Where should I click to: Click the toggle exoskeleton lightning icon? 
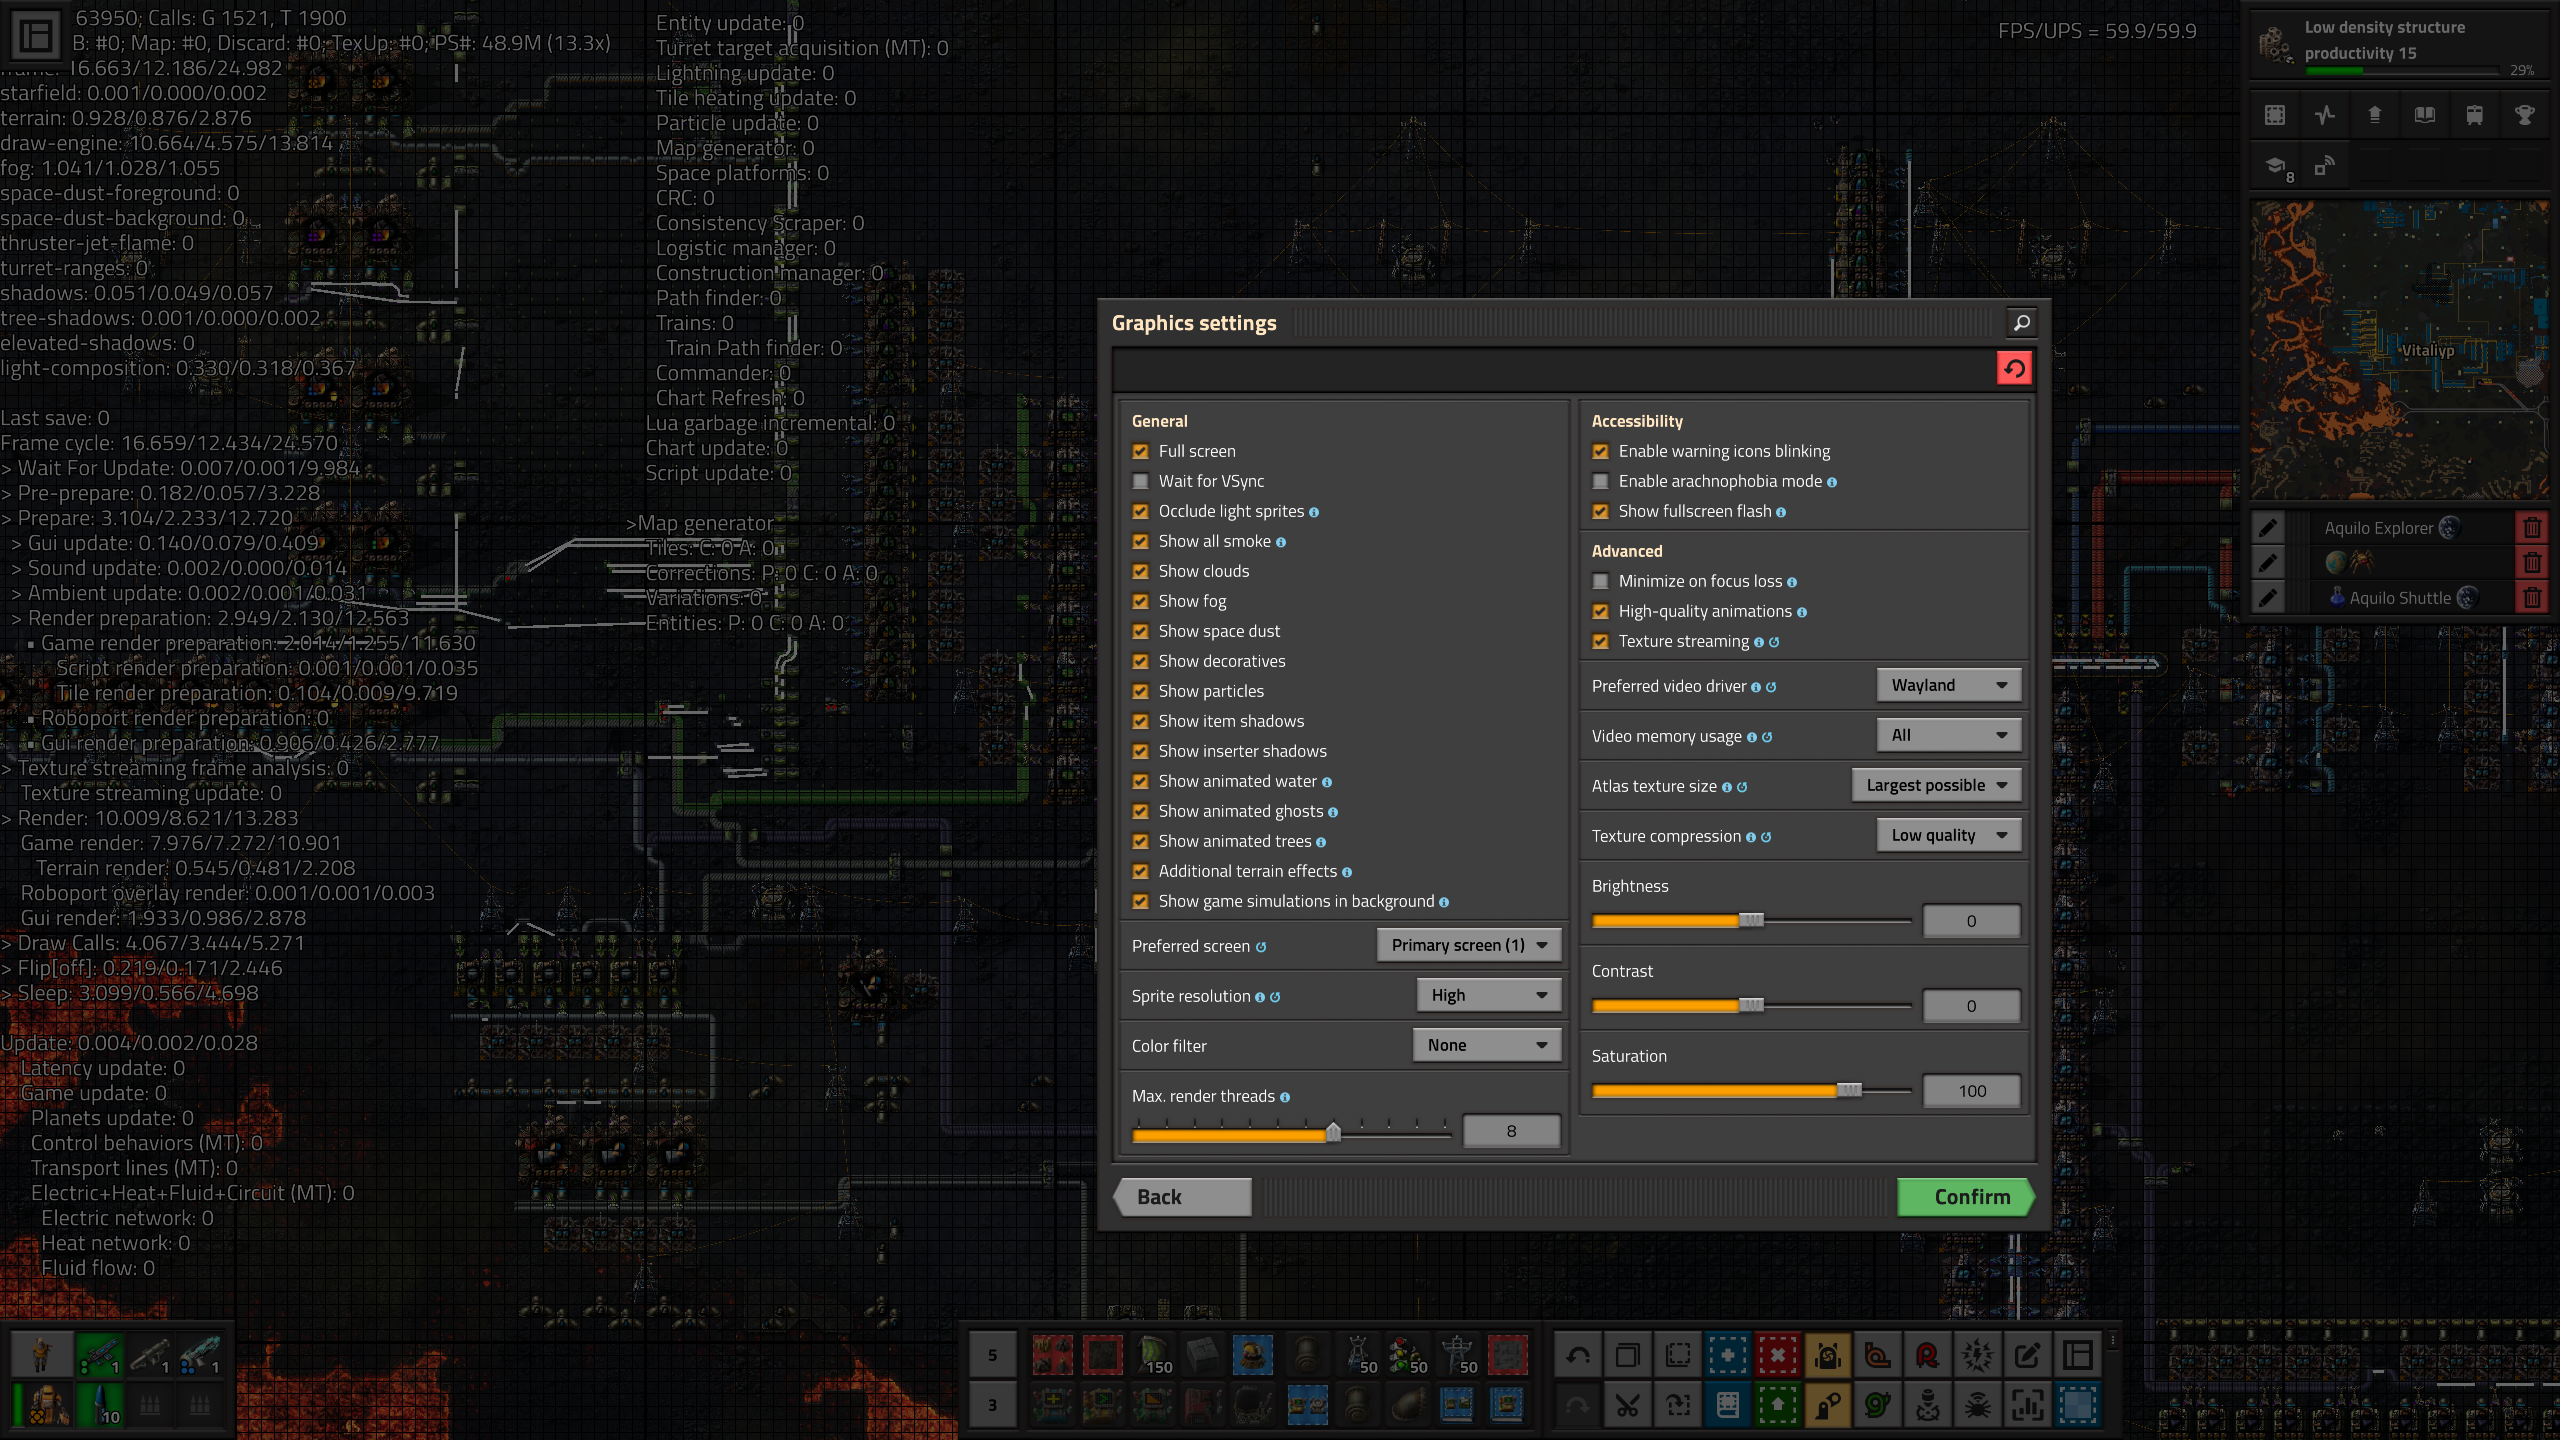[x=1978, y=1356]
